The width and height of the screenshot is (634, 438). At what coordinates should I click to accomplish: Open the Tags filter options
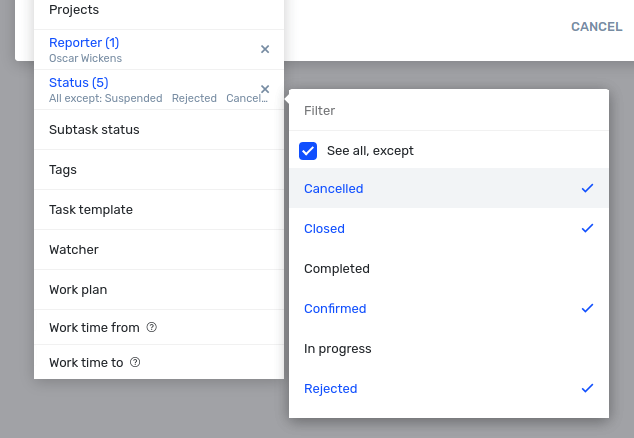click(159, 170)
